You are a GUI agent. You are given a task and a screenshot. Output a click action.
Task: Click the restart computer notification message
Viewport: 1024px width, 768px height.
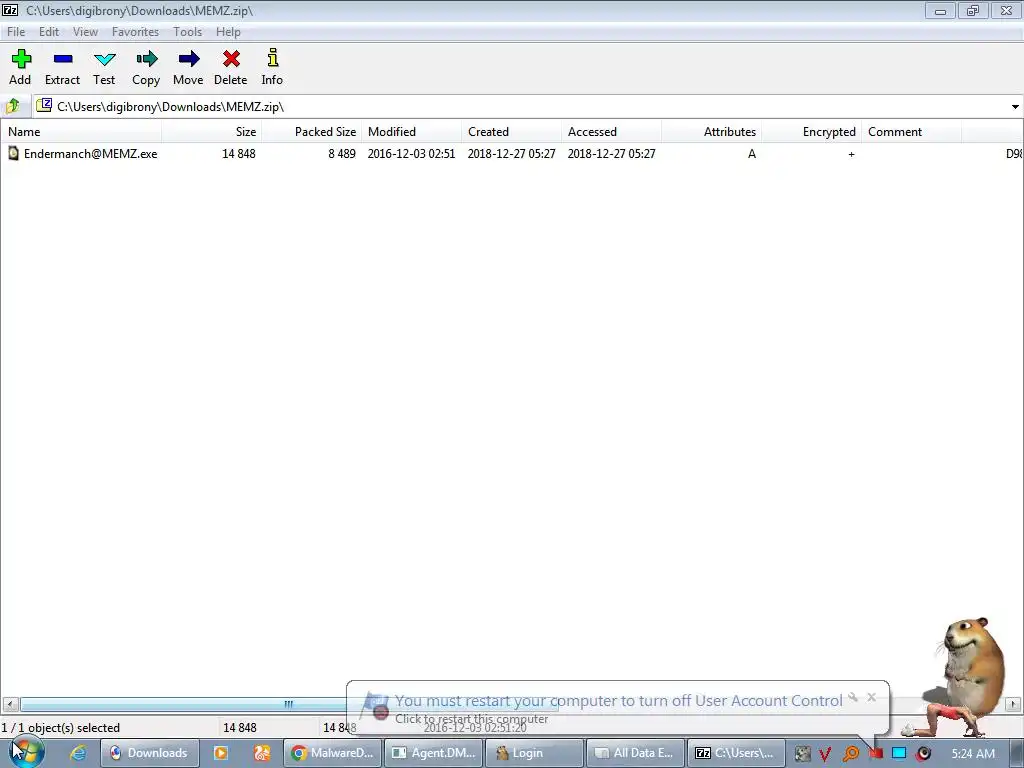click(618, 701)
